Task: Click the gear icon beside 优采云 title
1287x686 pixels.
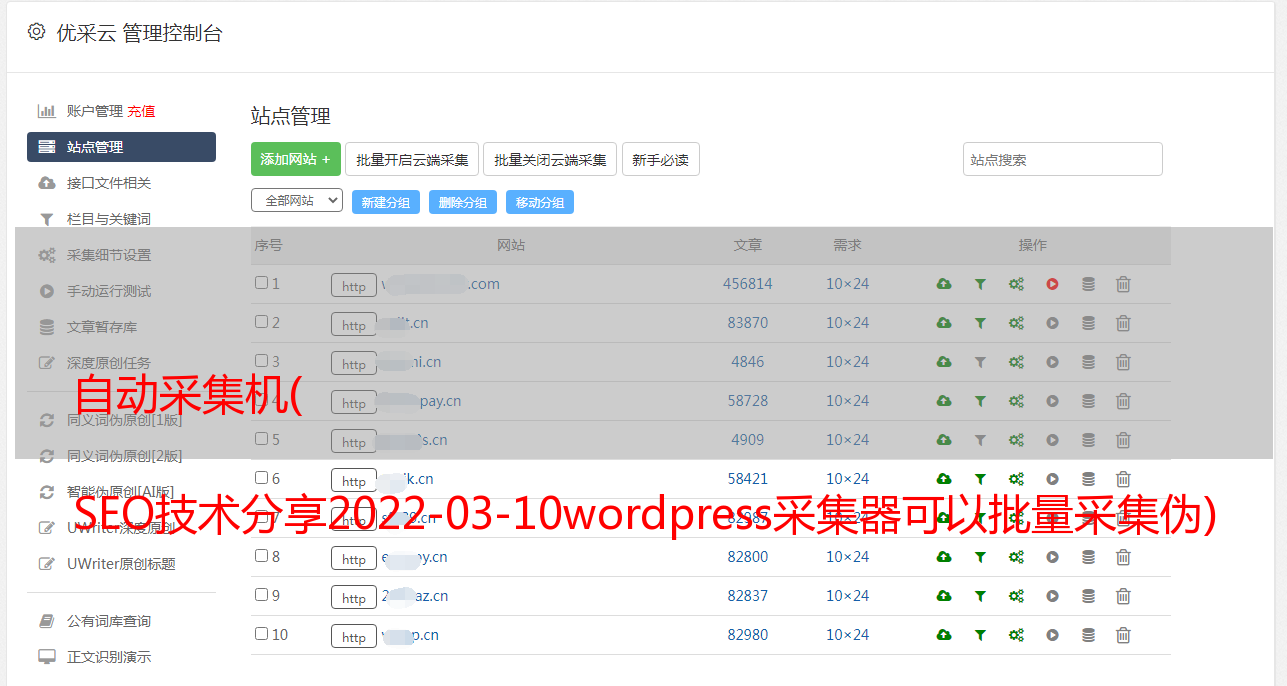Action: pyautogui.click(x=36, y=32)
